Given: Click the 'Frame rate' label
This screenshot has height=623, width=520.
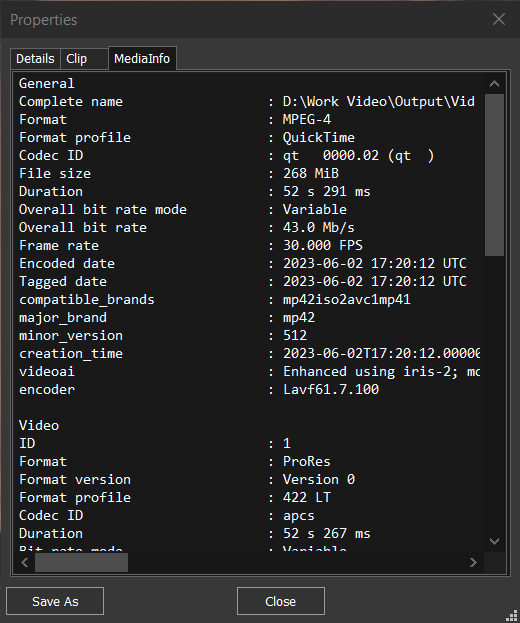Looking at the screenshot, I should pos(59,246).
